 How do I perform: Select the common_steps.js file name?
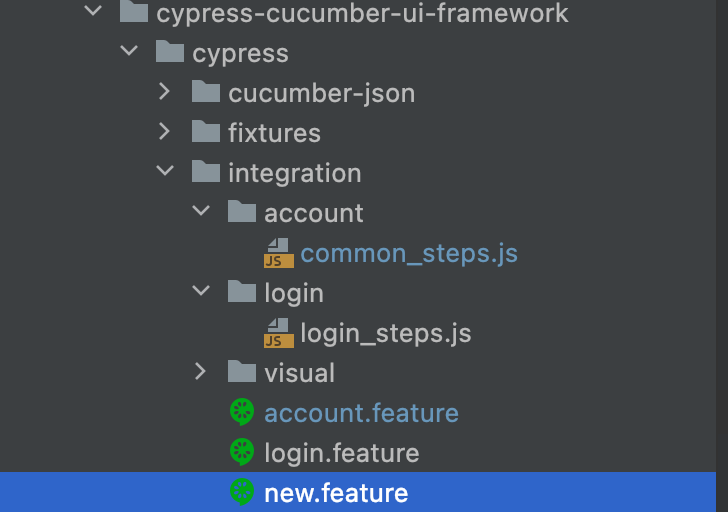tap(409, 252)
